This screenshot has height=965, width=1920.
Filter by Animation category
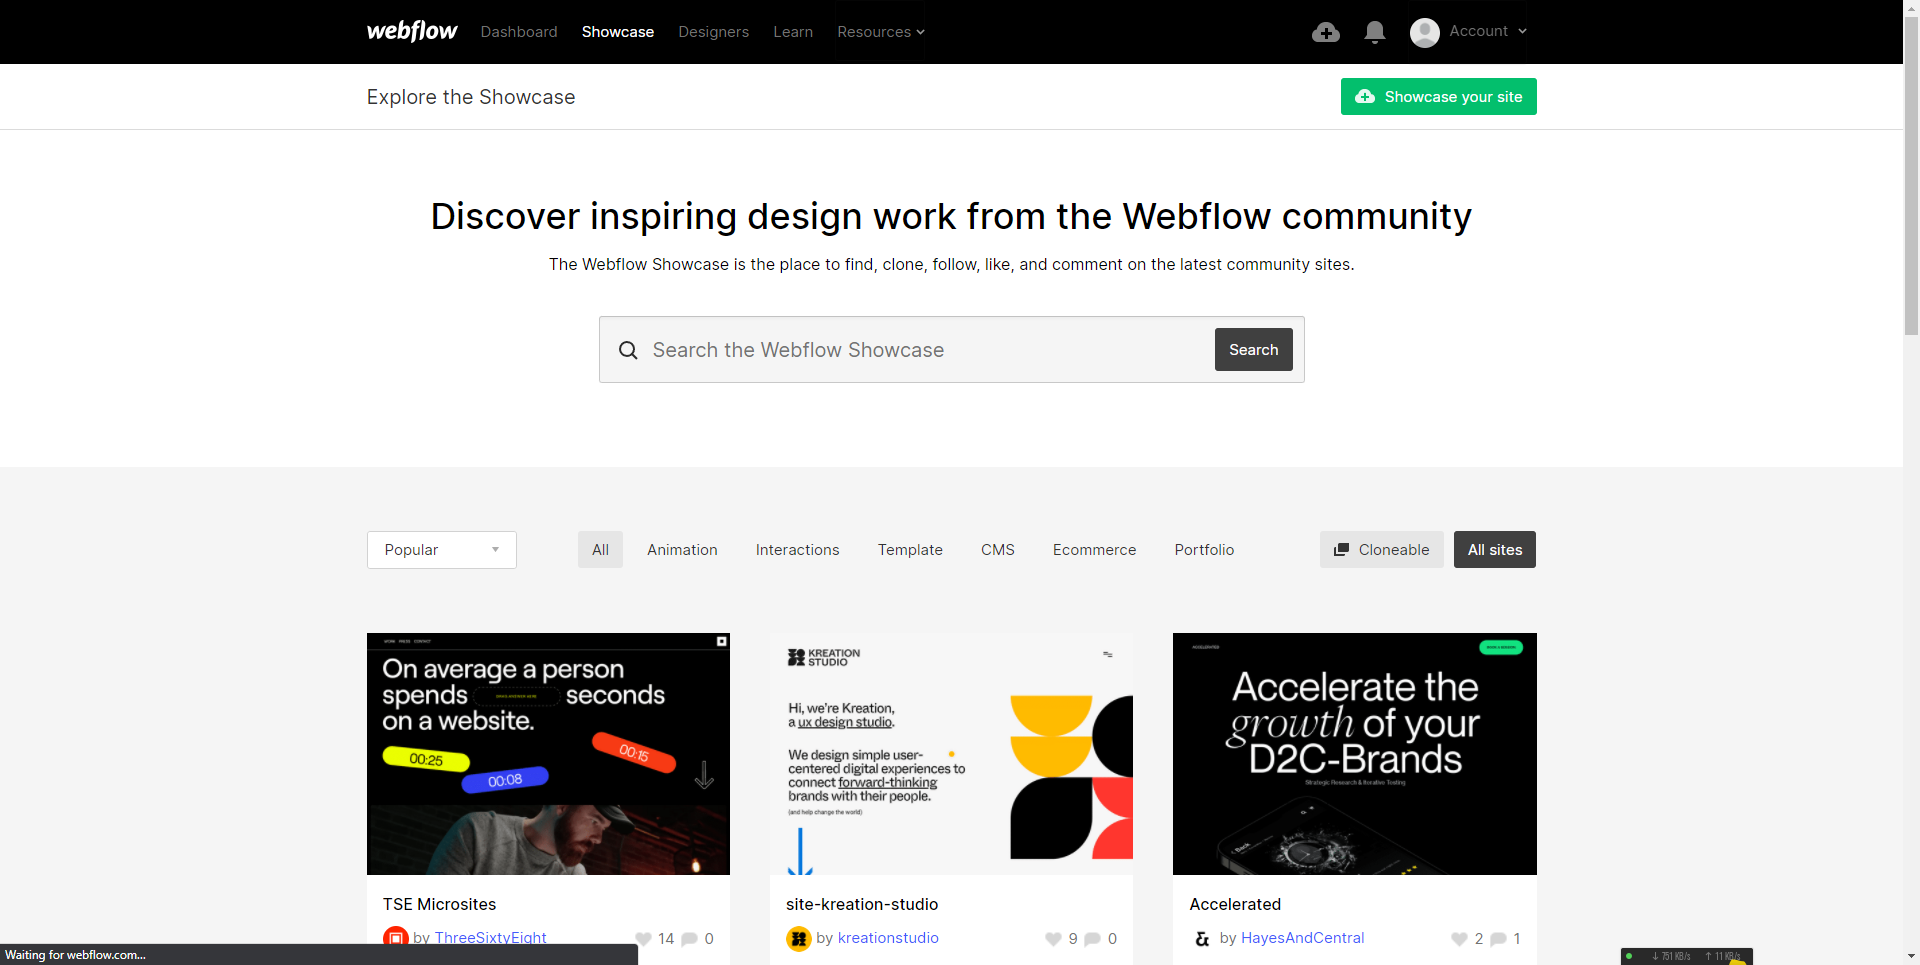[x=682, y=550]
